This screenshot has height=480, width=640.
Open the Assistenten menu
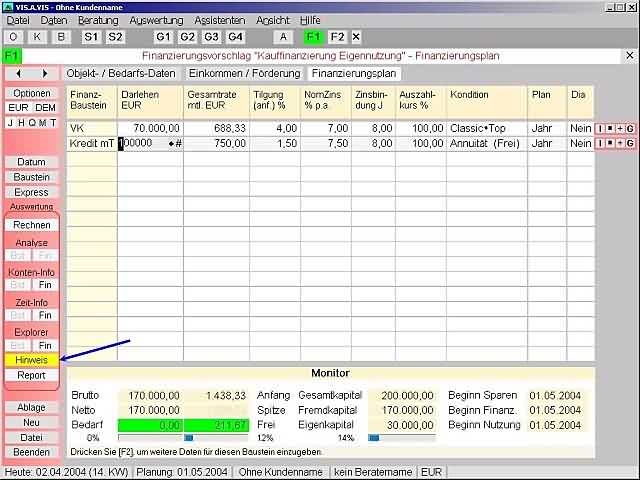pos(220,20)
